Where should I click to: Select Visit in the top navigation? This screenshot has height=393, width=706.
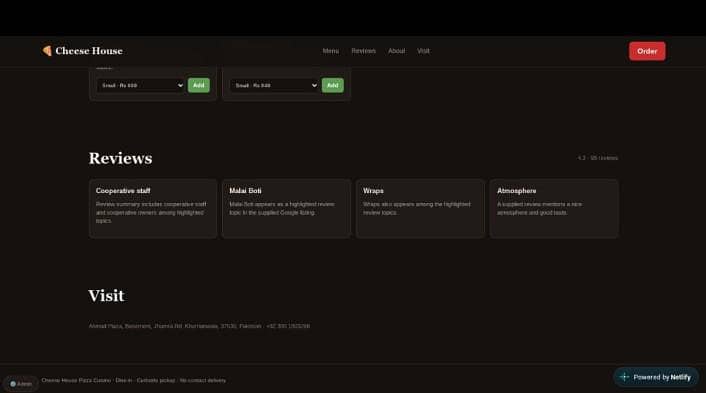pos(423,51)
